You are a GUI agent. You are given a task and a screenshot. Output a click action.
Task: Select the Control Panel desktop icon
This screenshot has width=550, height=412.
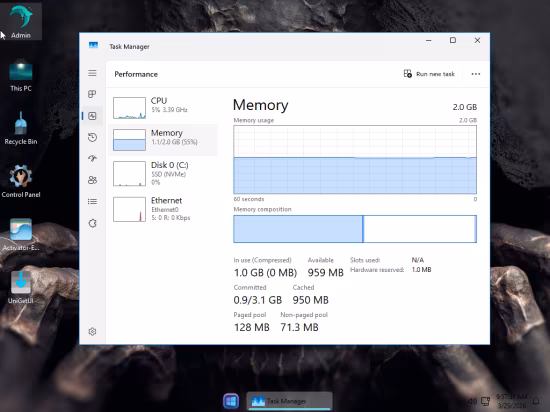tap(21, 182)
